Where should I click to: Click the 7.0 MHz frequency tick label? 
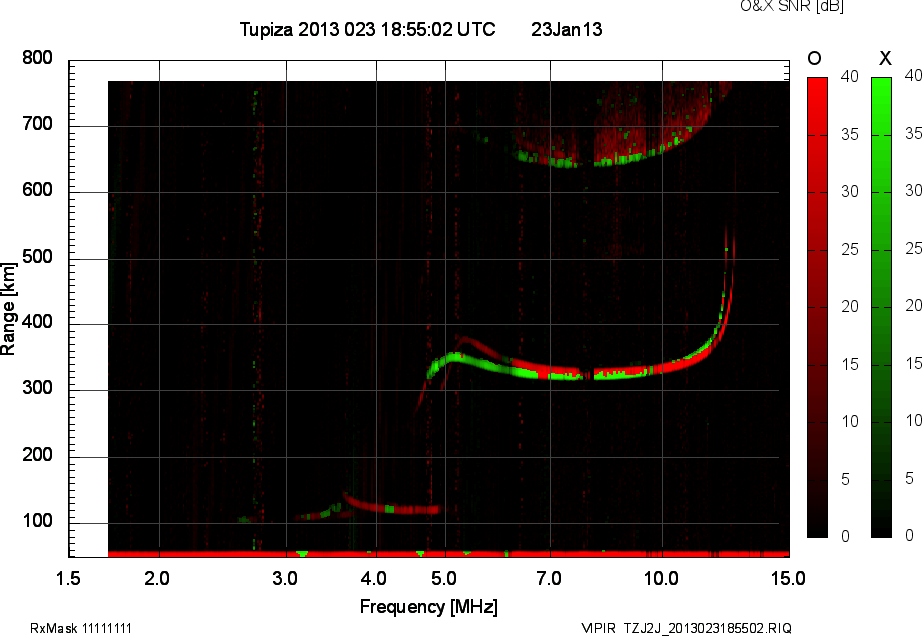549,578
